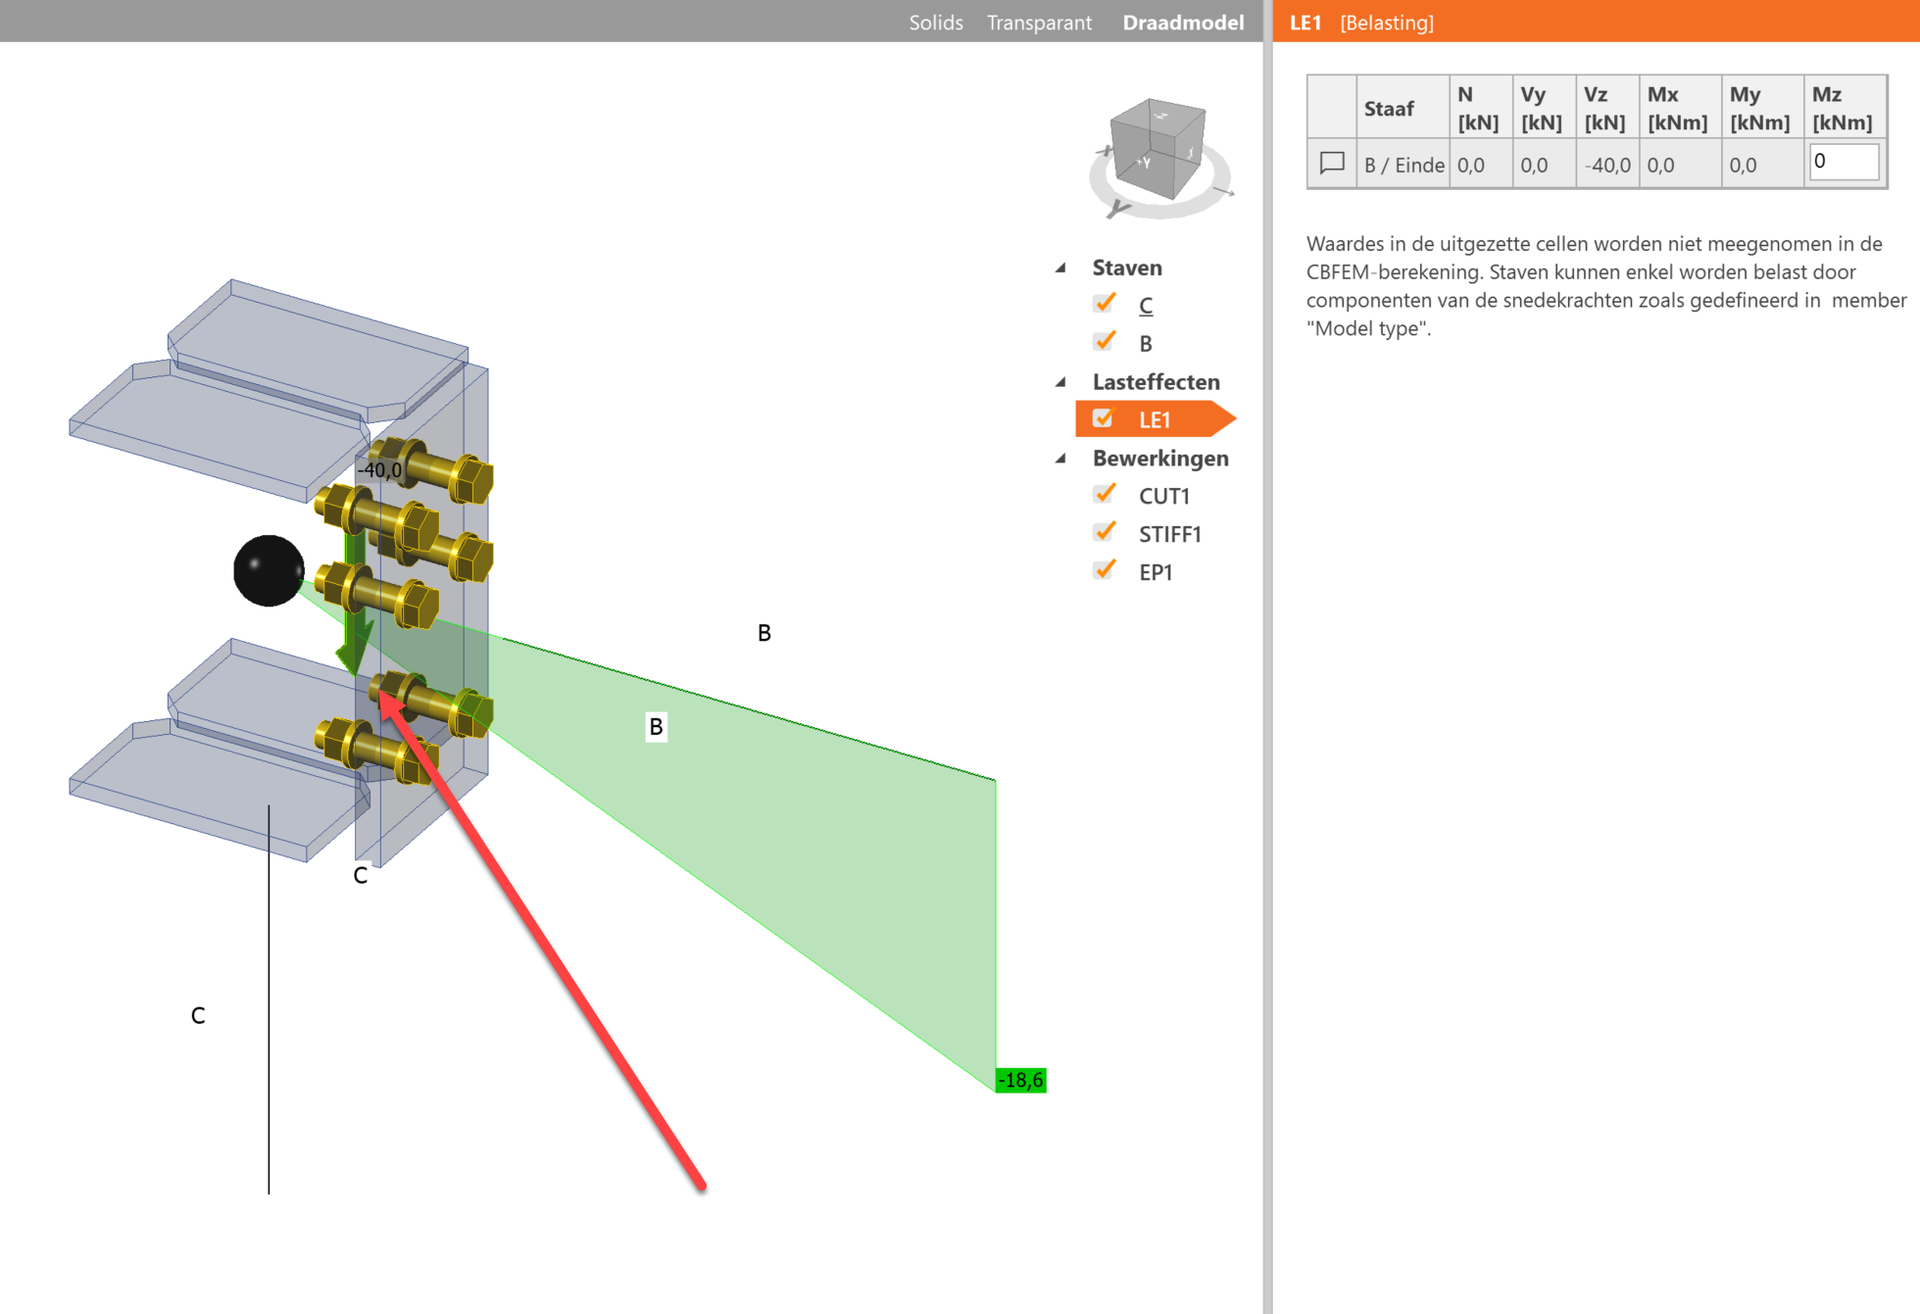
Task: Toggle member B checkbox
Action: (x=1104, y=342)
